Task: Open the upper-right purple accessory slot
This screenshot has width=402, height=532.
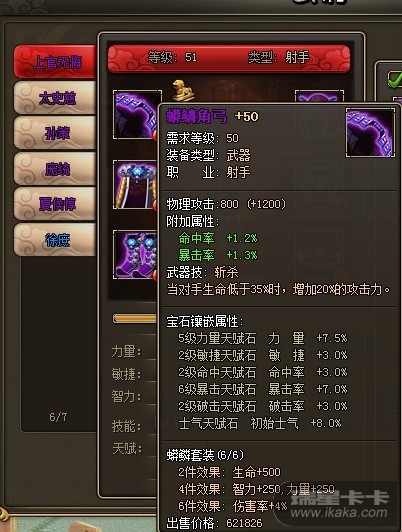Action: pyautogui.click(x=319, y=96)
